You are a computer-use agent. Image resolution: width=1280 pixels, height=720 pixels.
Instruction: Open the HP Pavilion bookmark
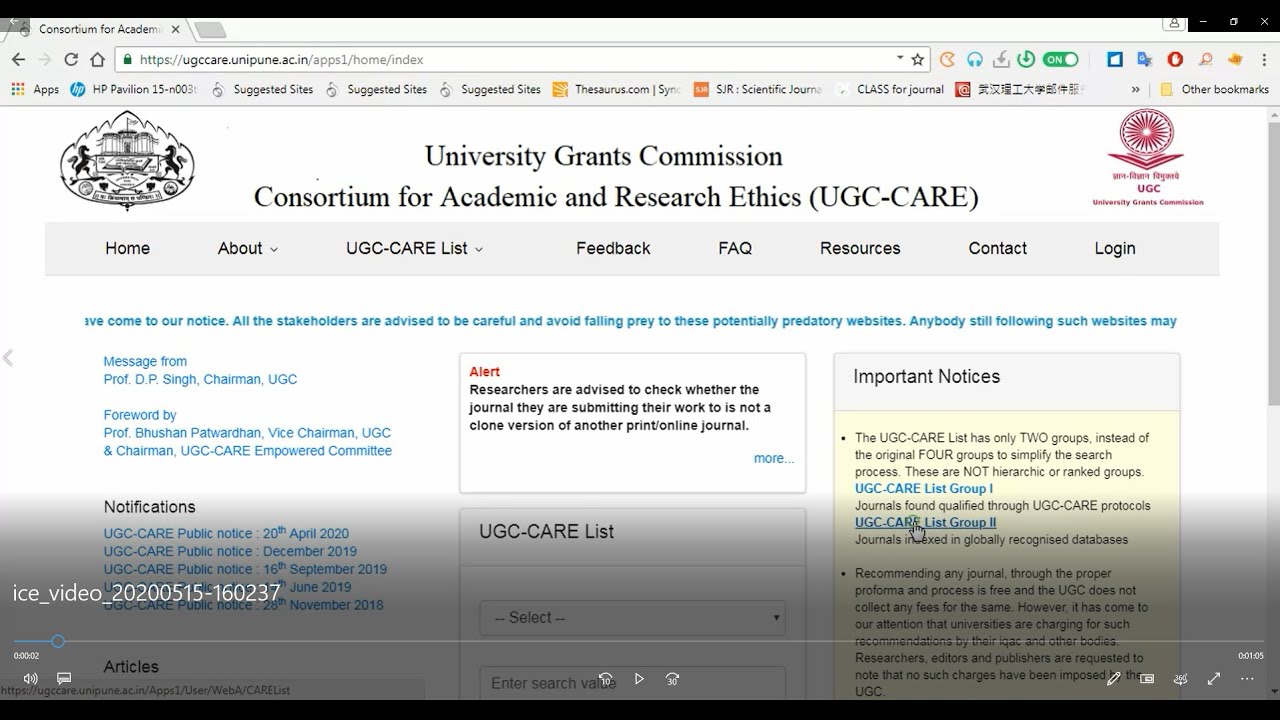click(x=133, y=89)
